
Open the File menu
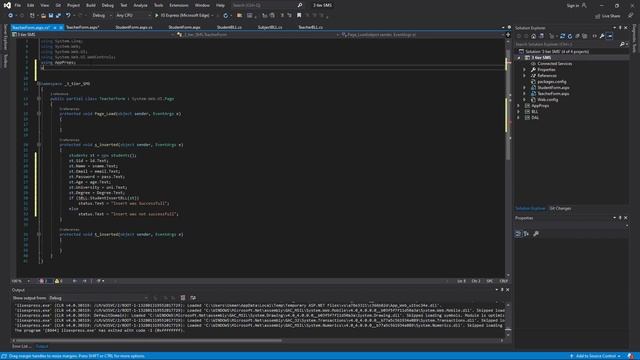(18, 5)
